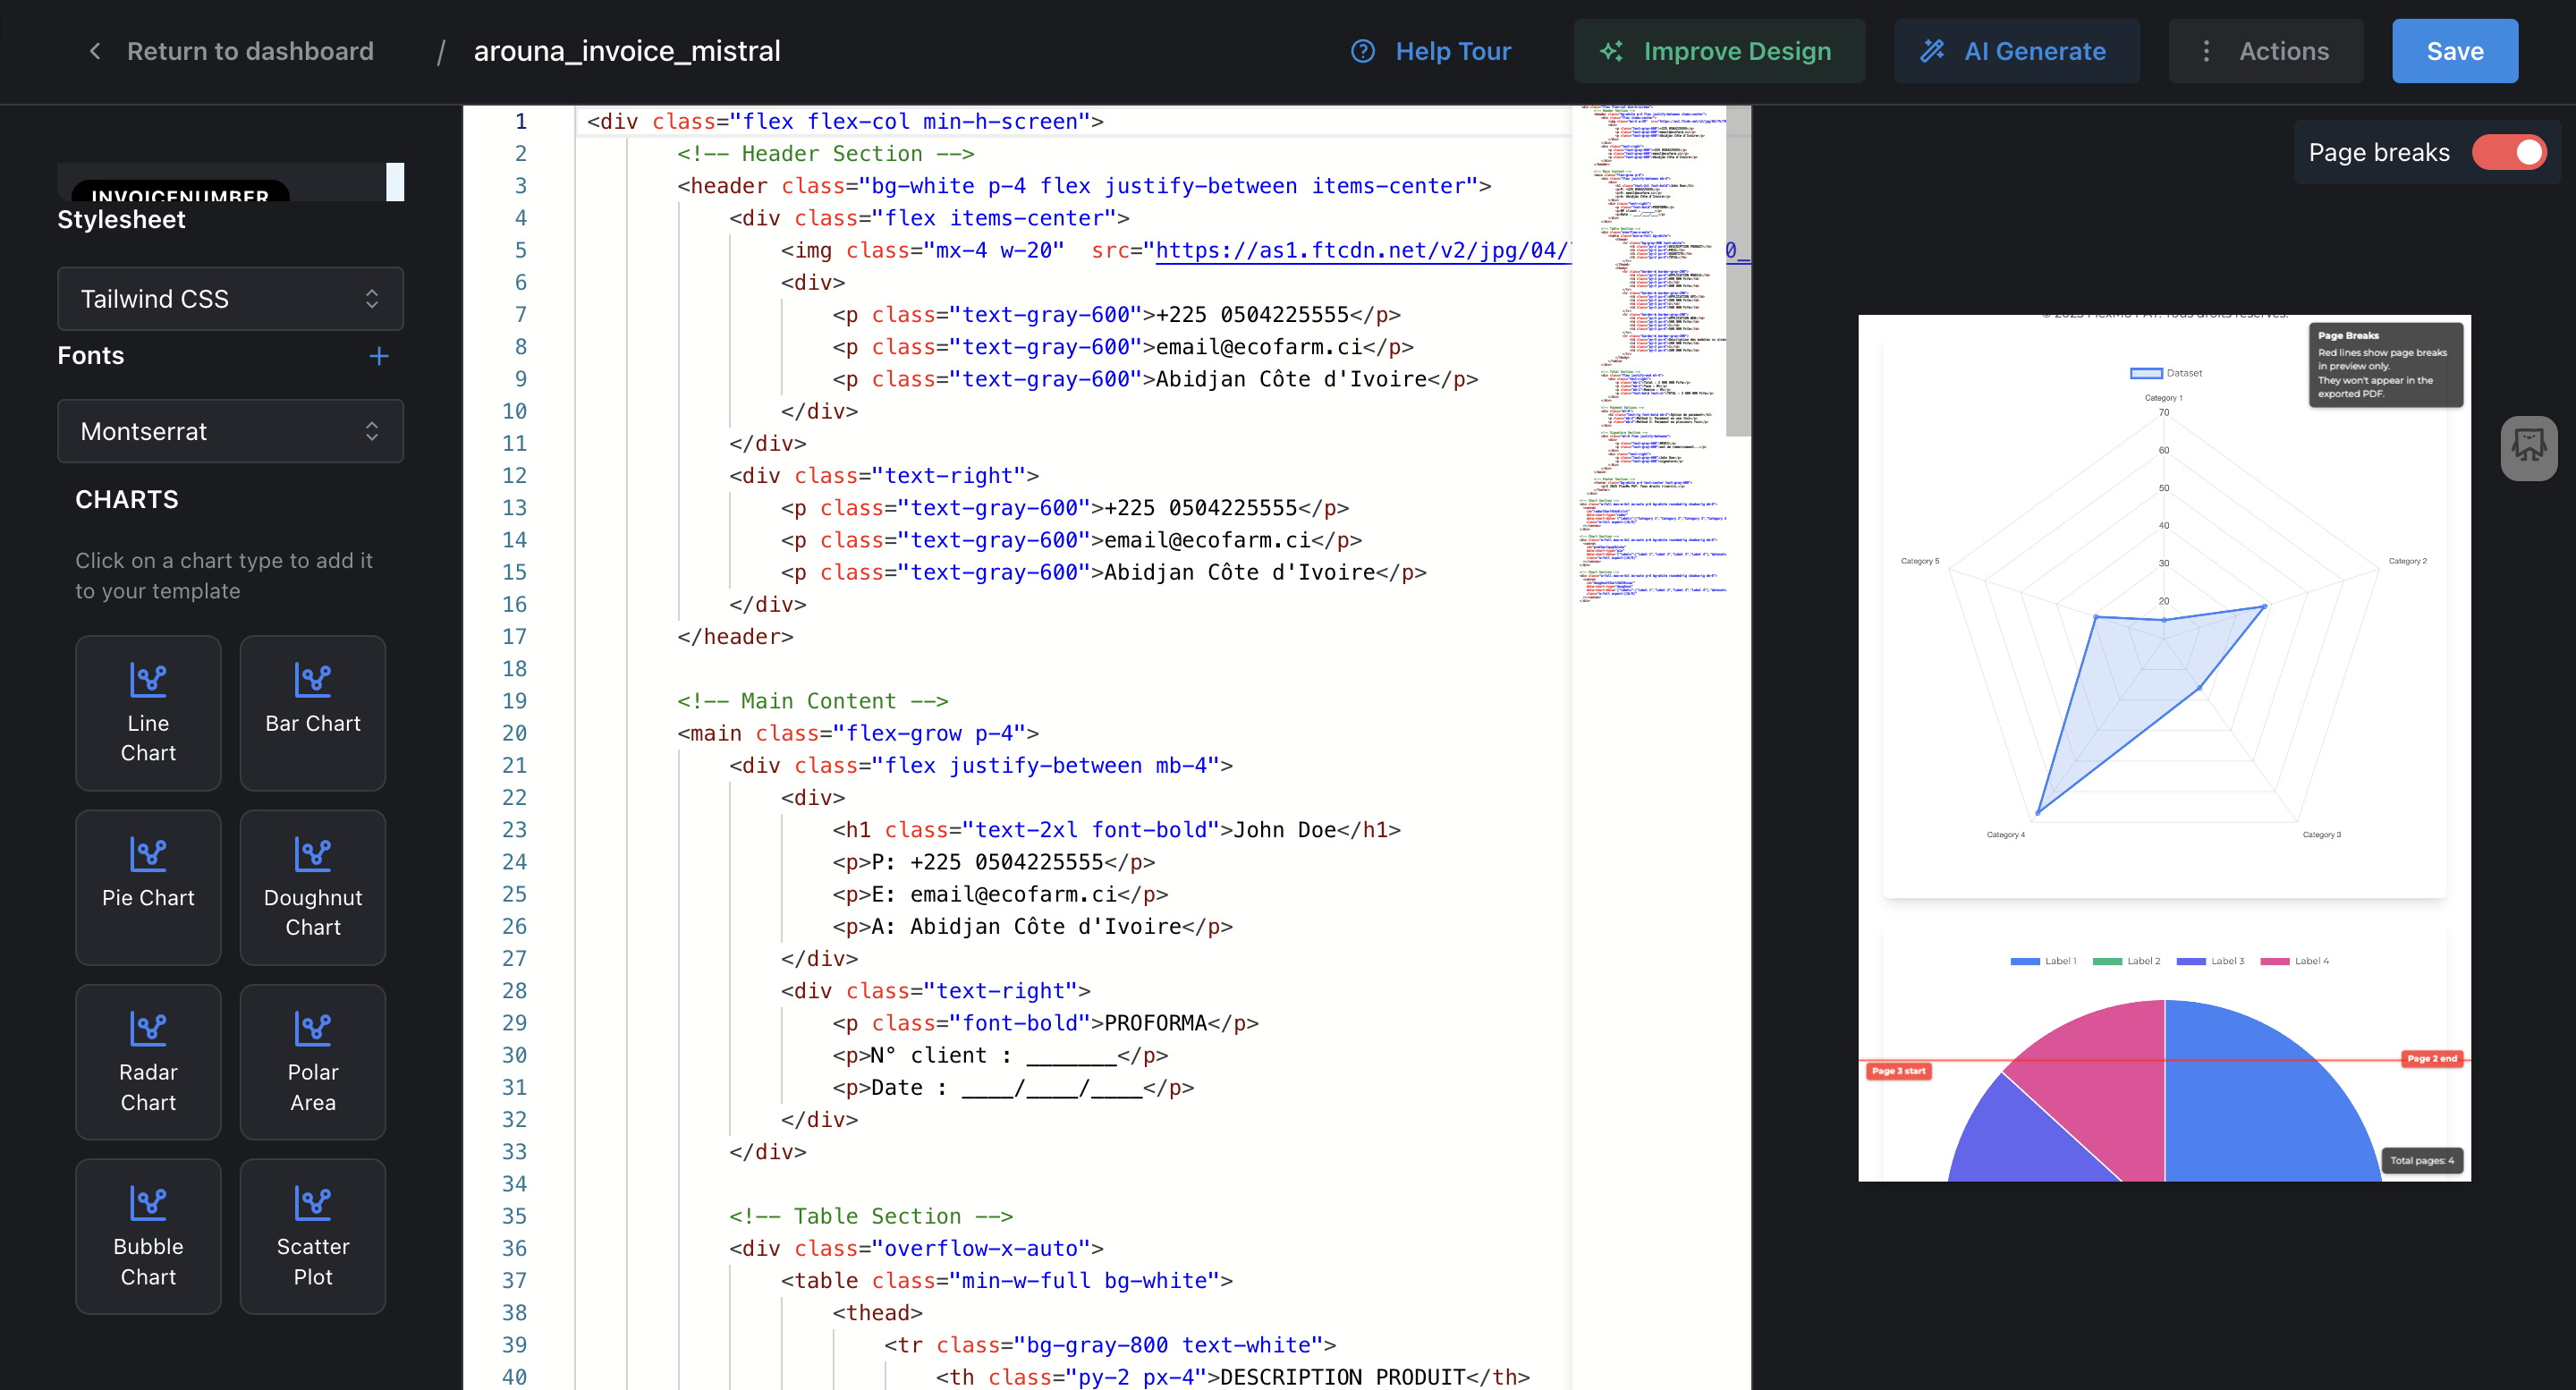Click Category 2 label on radar chart

[2407, 561]
